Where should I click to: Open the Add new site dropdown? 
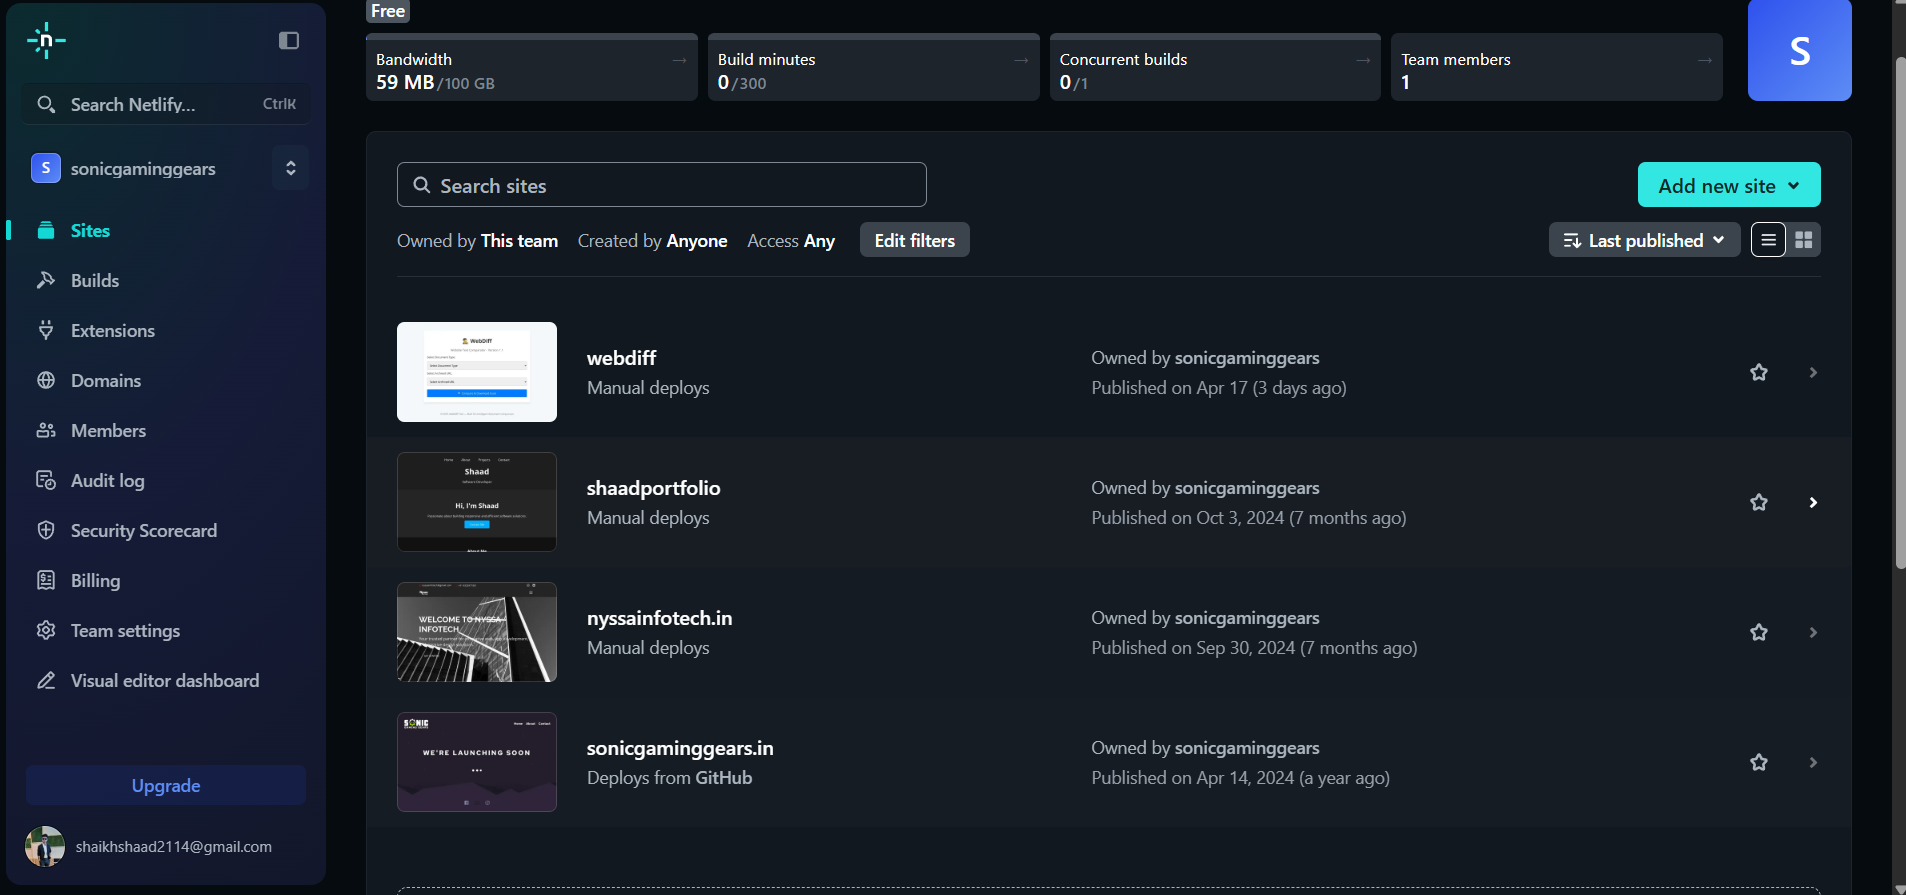[1729, 185]
